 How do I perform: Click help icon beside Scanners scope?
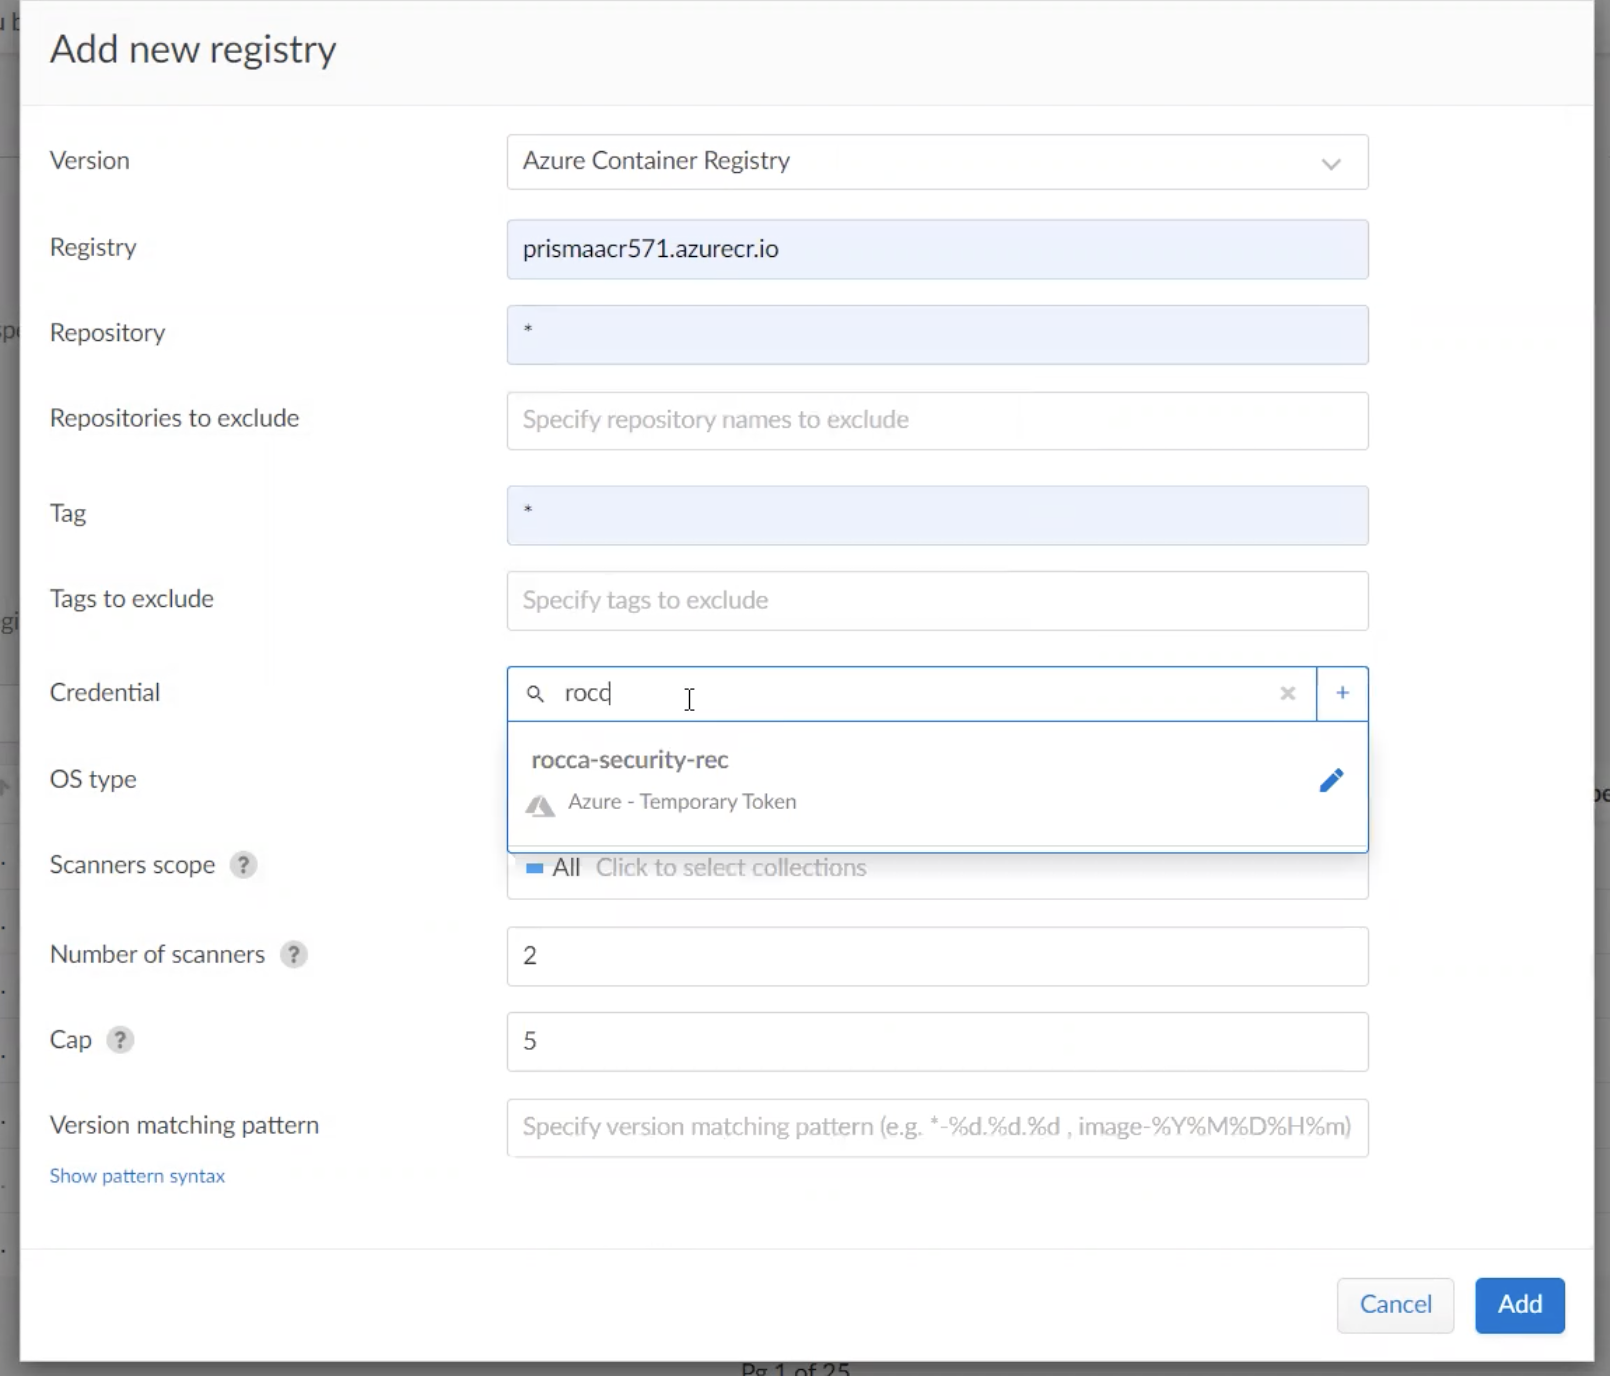coord(243,865)
